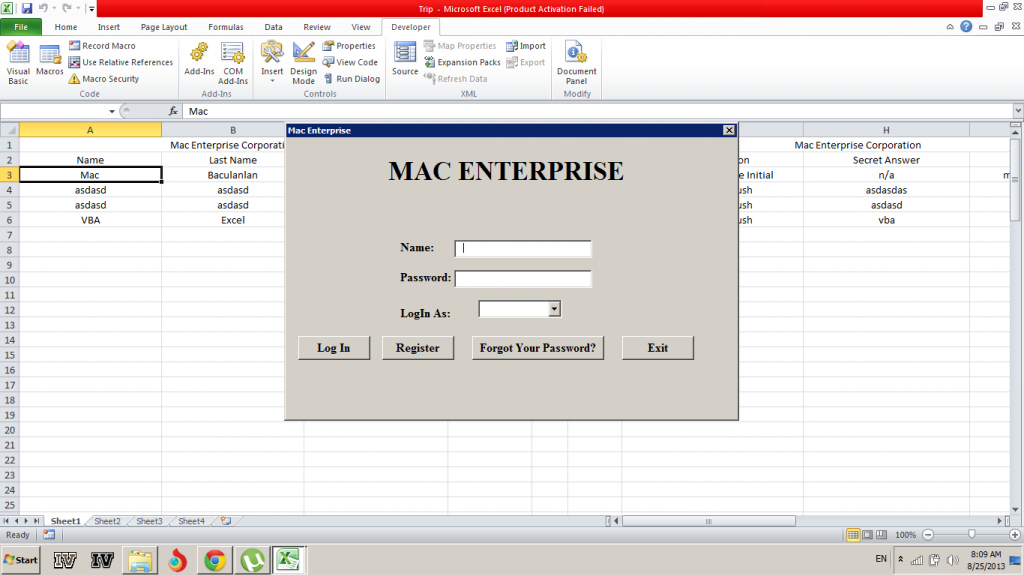The image size is (1024, 575).
Task: Go to the Formulas tab
Action: [226, 27]
